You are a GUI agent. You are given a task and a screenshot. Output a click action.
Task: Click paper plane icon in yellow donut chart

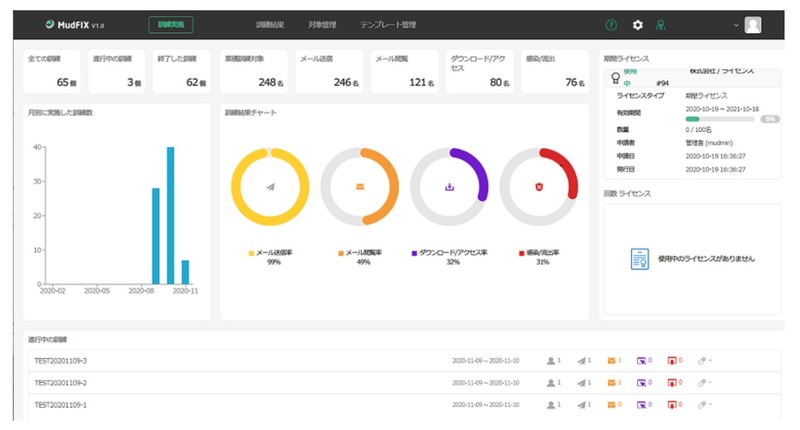270,186
